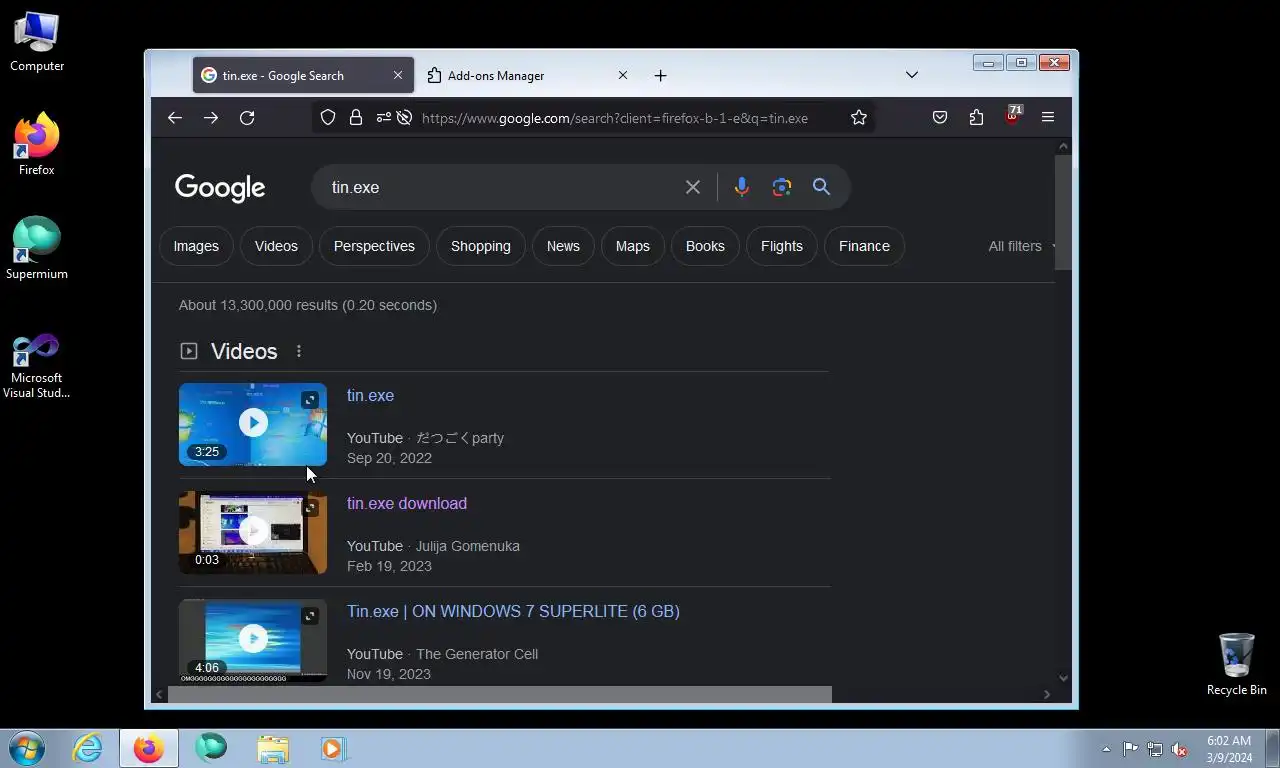The width and height of the screenshot is (1280, 768).
Task: Switch to the tin.exe - Google Search tab
Action: pyautogui.click(x=303, y=76)
